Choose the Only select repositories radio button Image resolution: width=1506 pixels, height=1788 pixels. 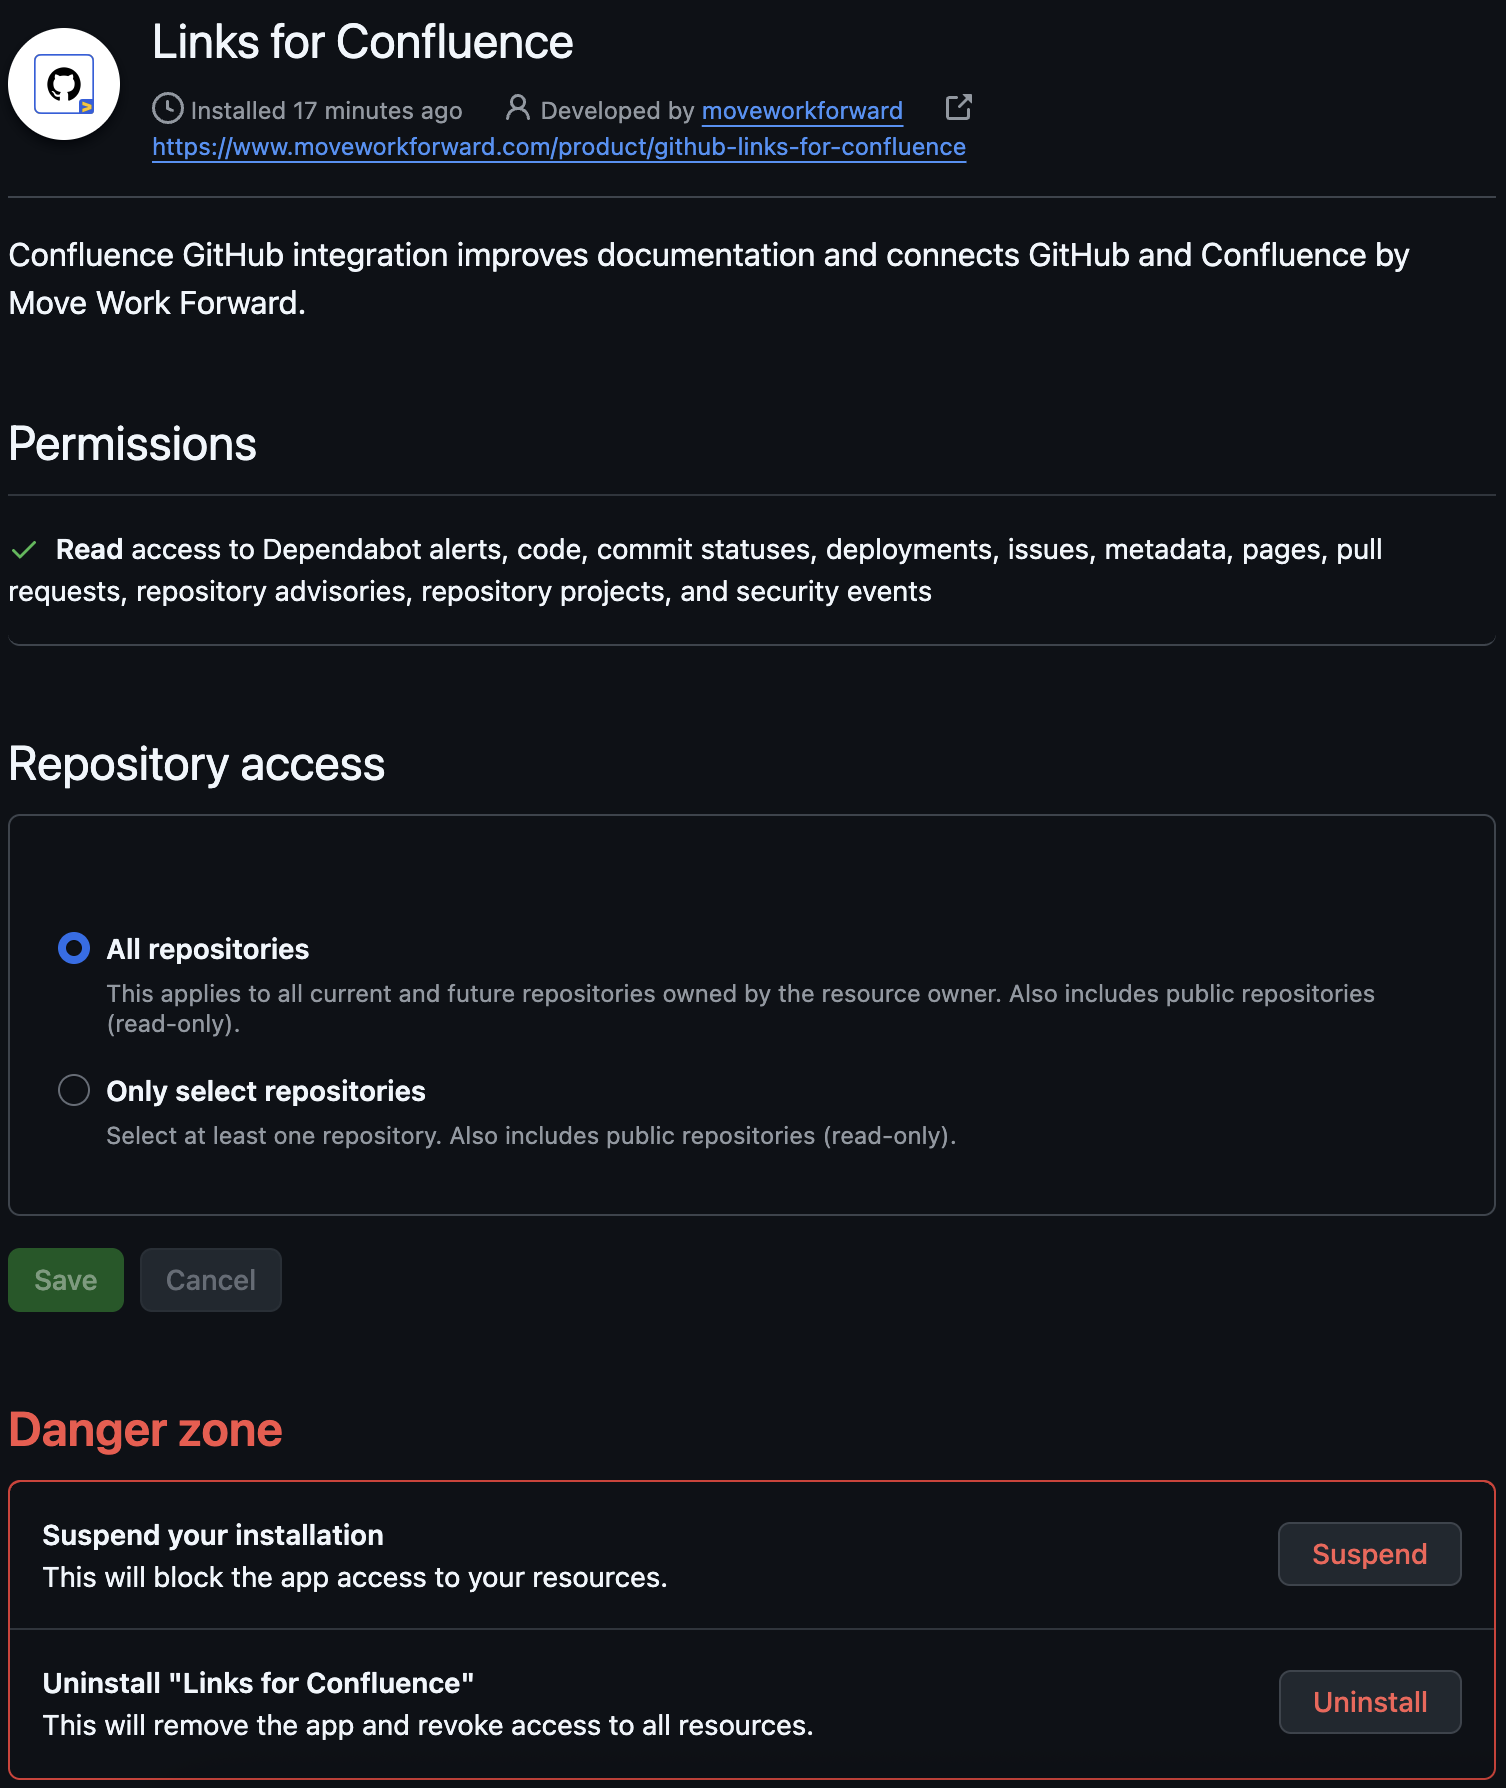[74, 1090]
